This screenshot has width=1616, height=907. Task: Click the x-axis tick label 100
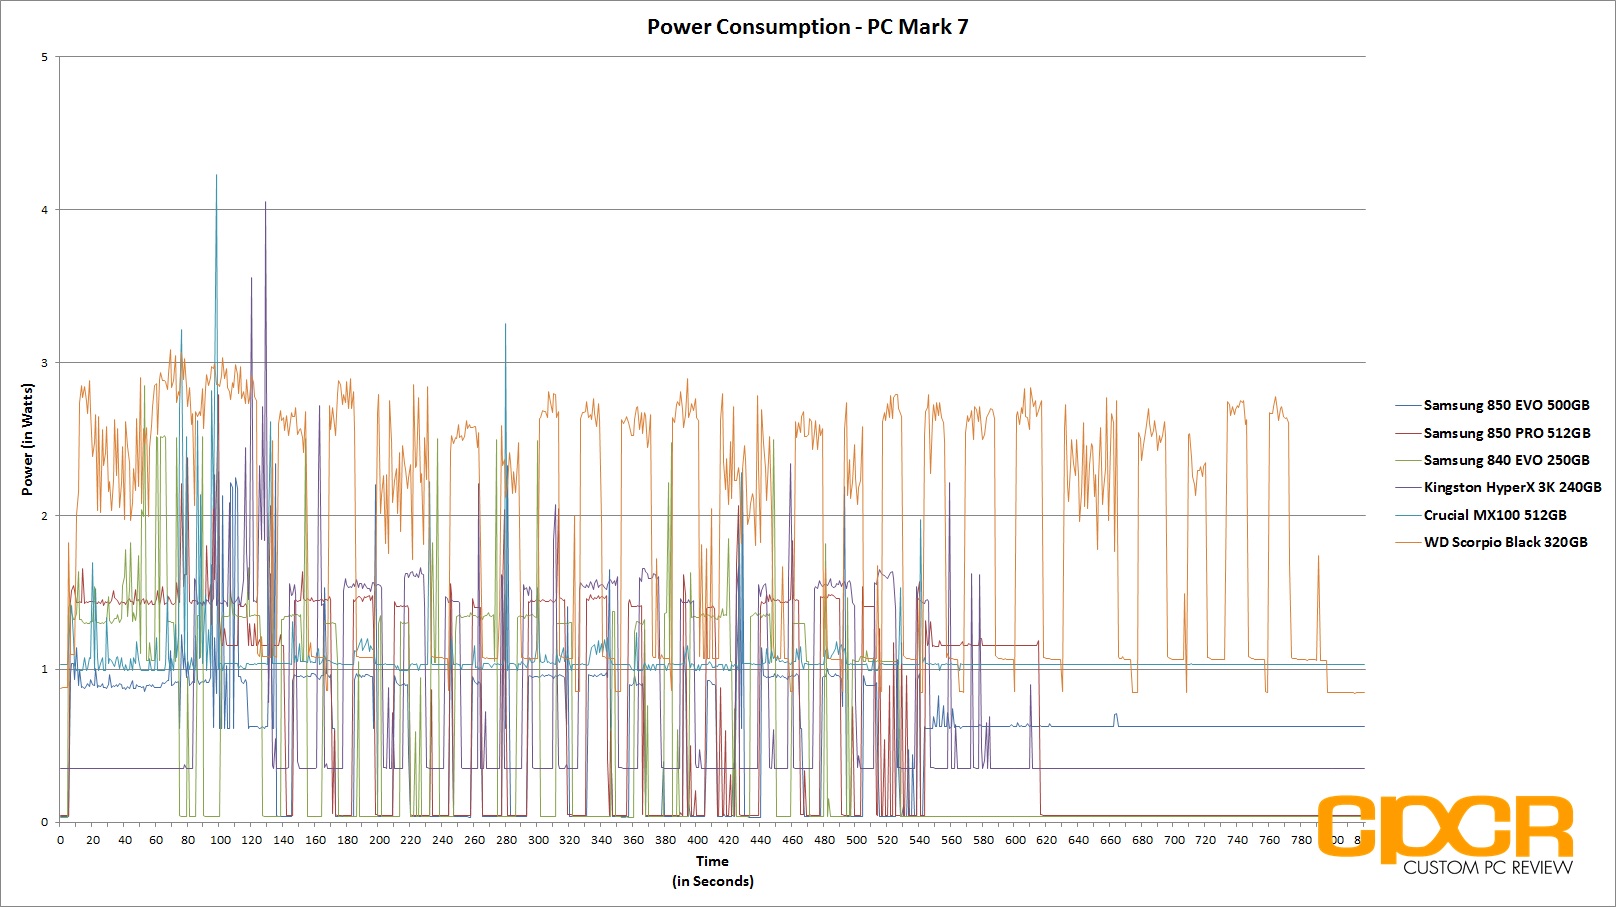tap(220, 840)
